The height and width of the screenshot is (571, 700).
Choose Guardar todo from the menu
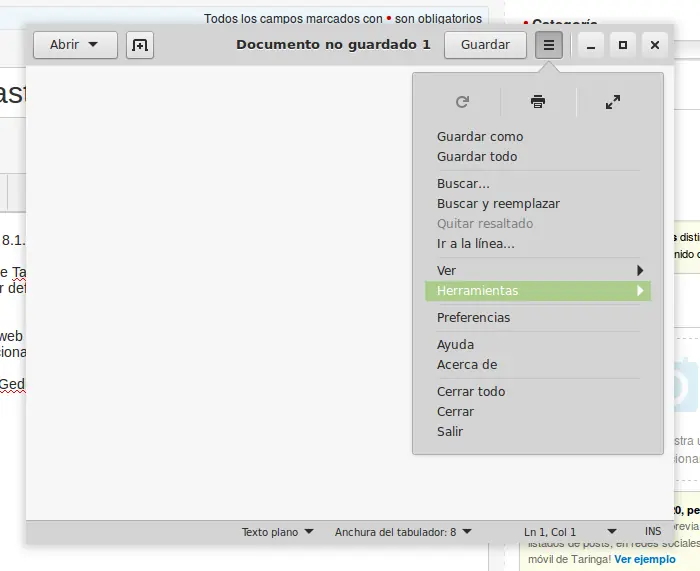(x=538, y=157)
